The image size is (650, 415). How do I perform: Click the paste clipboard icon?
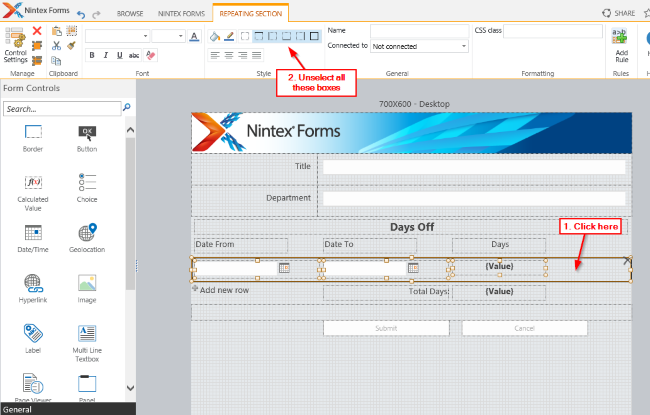(56, 31)
